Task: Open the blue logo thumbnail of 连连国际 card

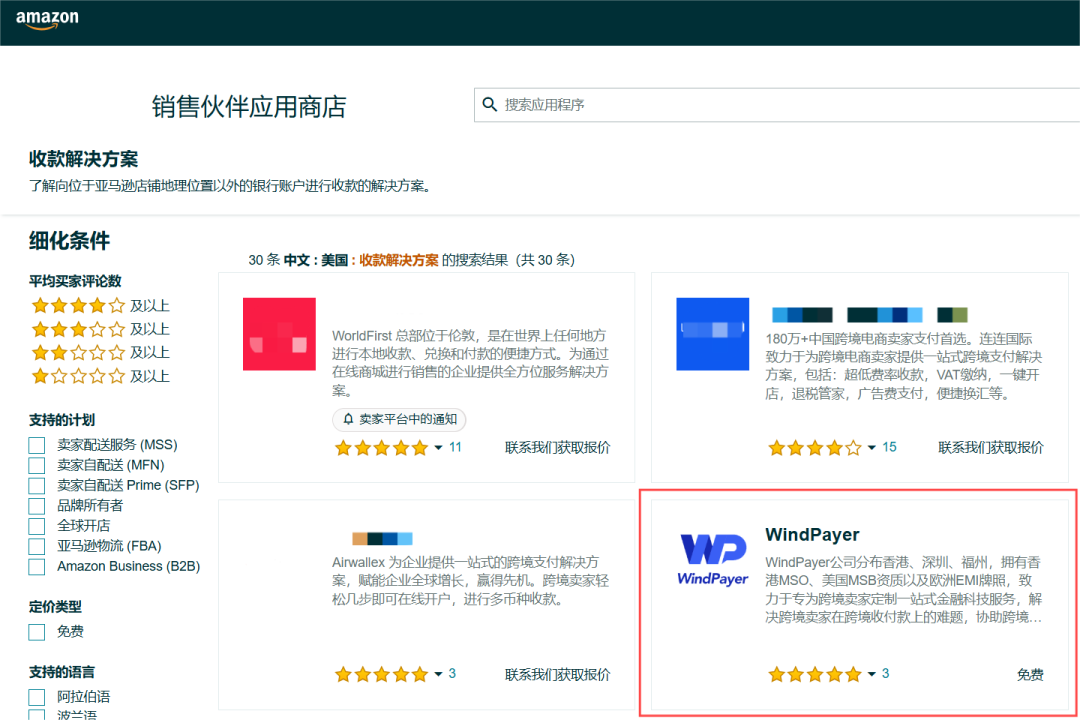Action: coord(712,334)
